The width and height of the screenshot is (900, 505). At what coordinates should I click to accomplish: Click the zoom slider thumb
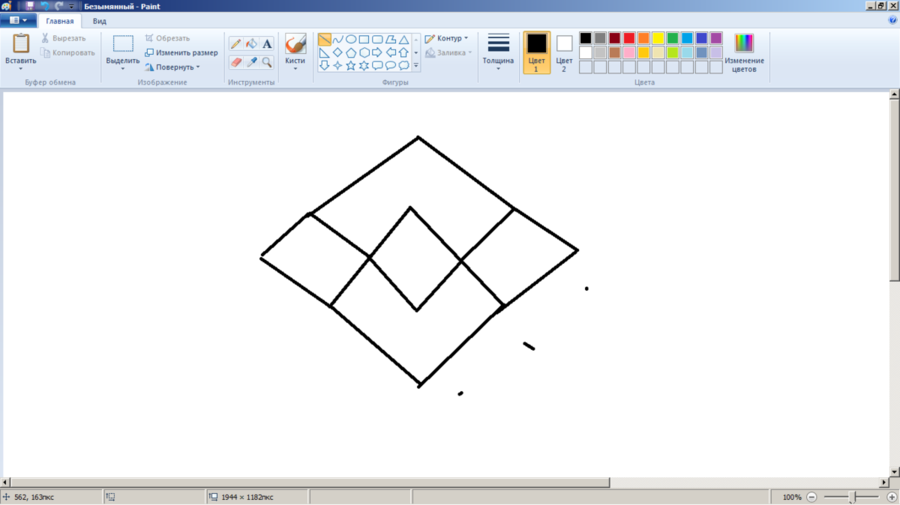[x=852, y=498]
